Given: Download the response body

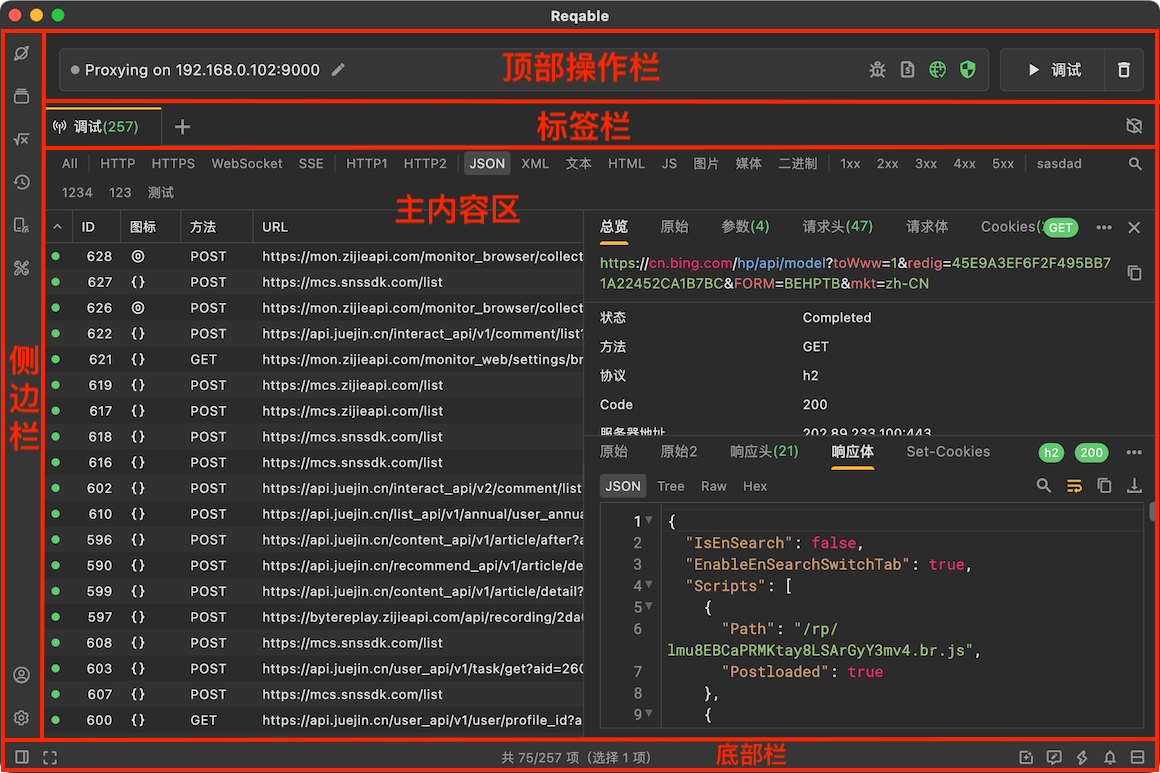Looking at the screenshot, I should 1133,485.
